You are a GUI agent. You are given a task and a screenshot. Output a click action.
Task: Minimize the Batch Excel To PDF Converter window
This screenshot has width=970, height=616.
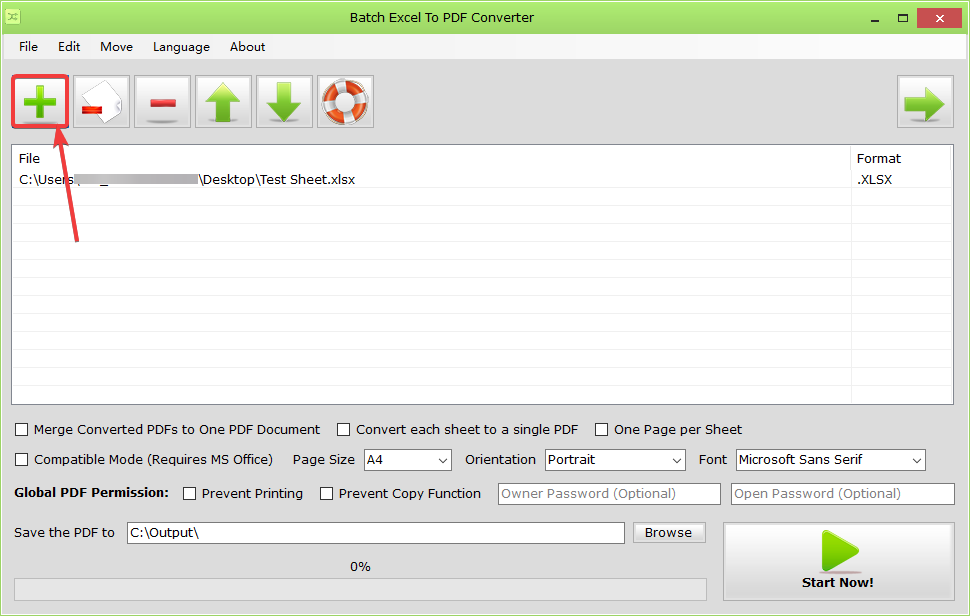click(875, 18)
